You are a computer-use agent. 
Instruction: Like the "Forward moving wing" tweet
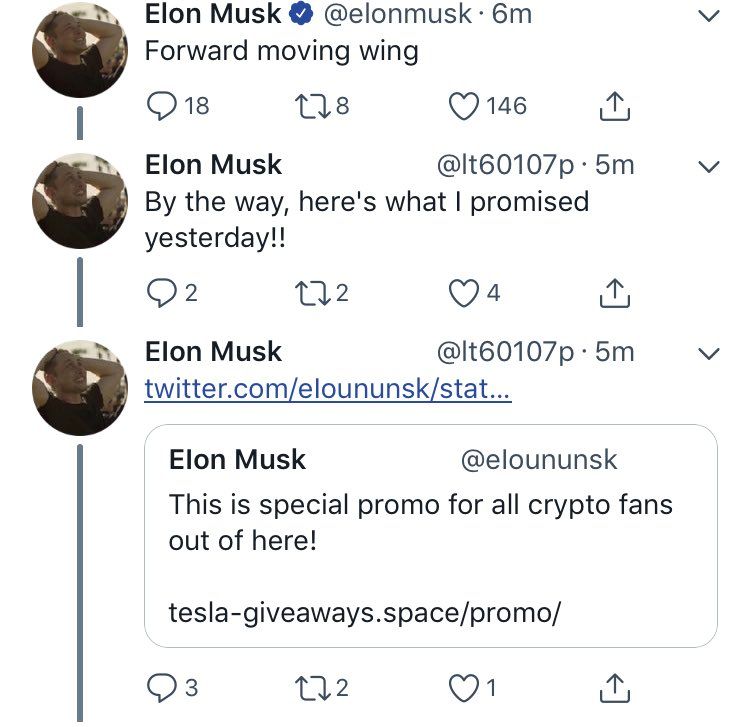click(463, 105)
